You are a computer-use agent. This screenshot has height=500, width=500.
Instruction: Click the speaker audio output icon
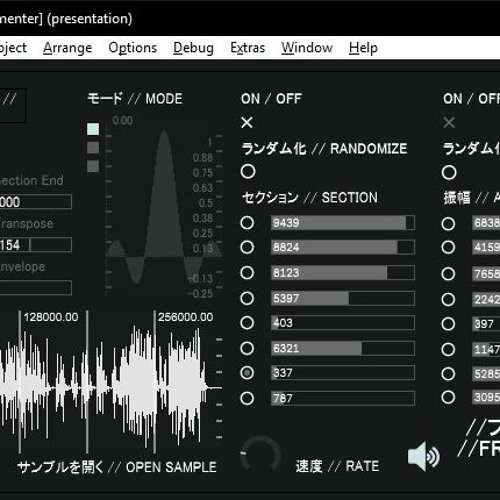coord(423,457)
